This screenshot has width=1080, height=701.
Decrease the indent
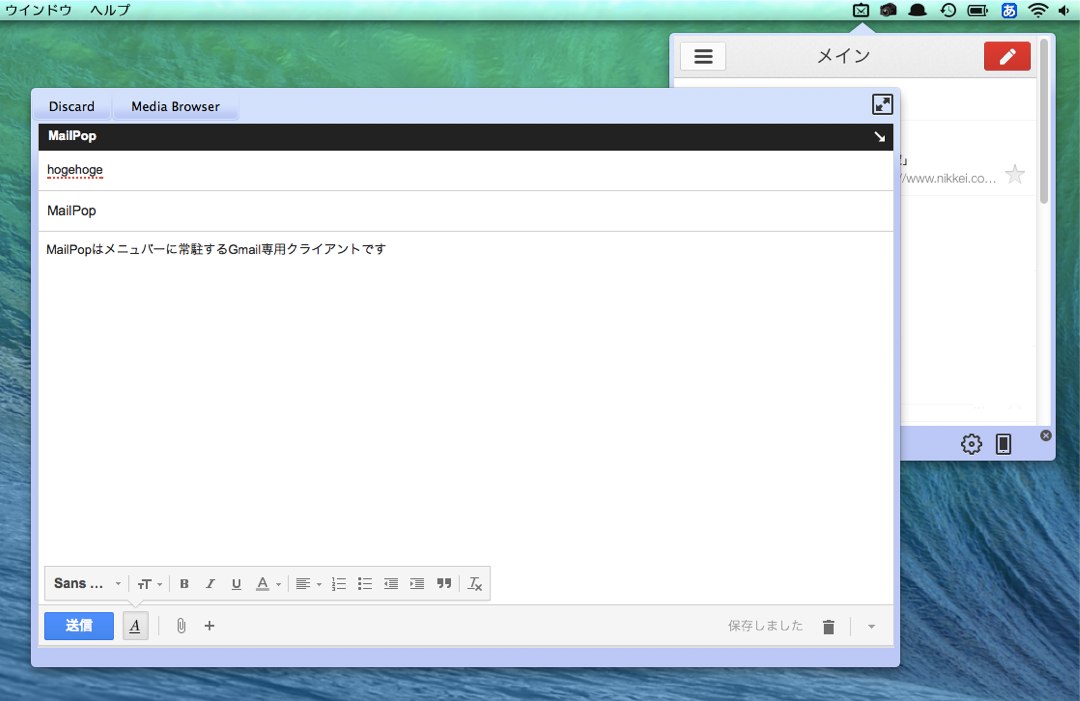(391, 584)
